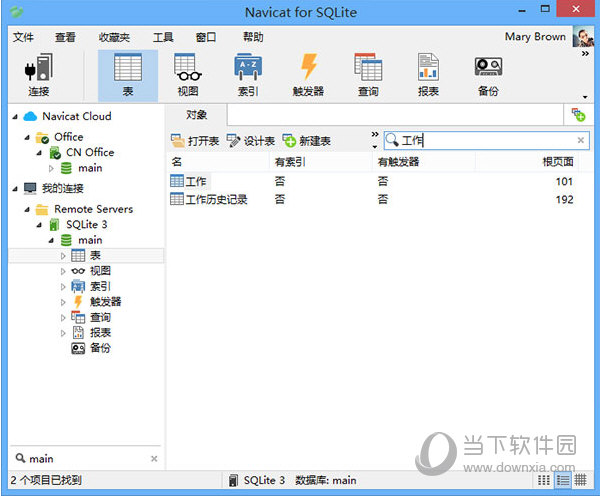Click root page value 192
Viewport: 600px width, 497px height.
click(x=564, y=199)
